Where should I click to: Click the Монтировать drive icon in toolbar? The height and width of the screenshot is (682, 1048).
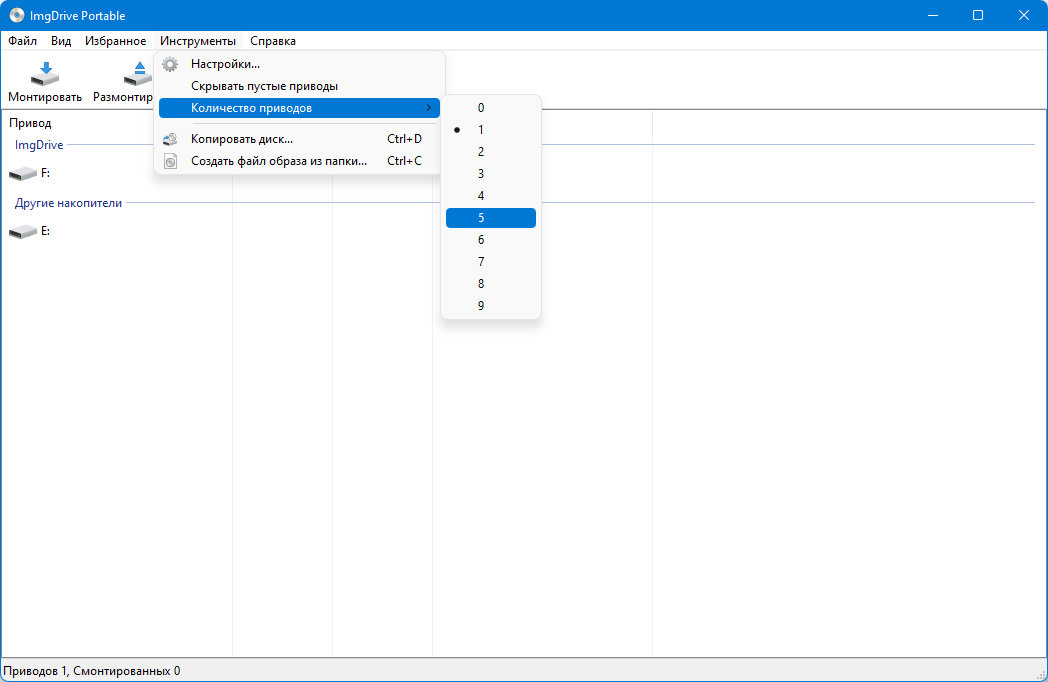coord(45,74)
